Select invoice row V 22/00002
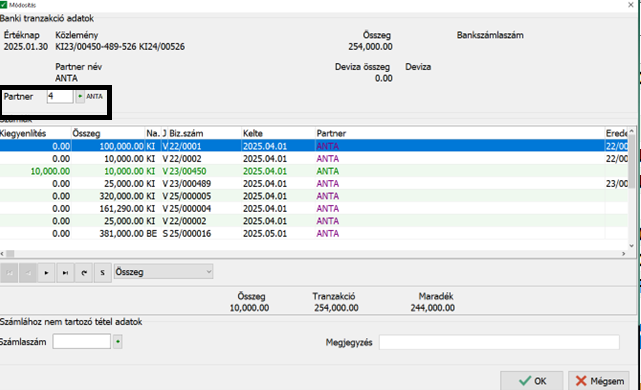Viewport: 641px width, 390px height. (314, 221)
